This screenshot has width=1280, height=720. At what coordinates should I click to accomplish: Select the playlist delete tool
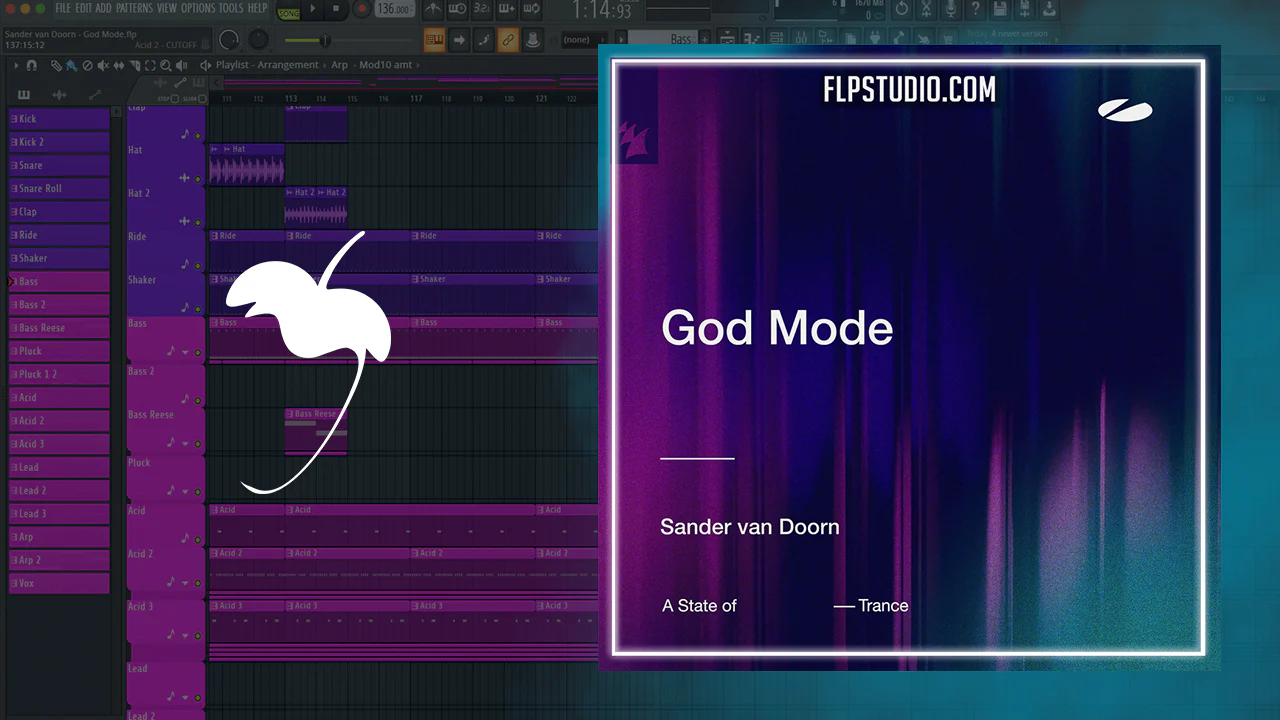tap(87, 65)
